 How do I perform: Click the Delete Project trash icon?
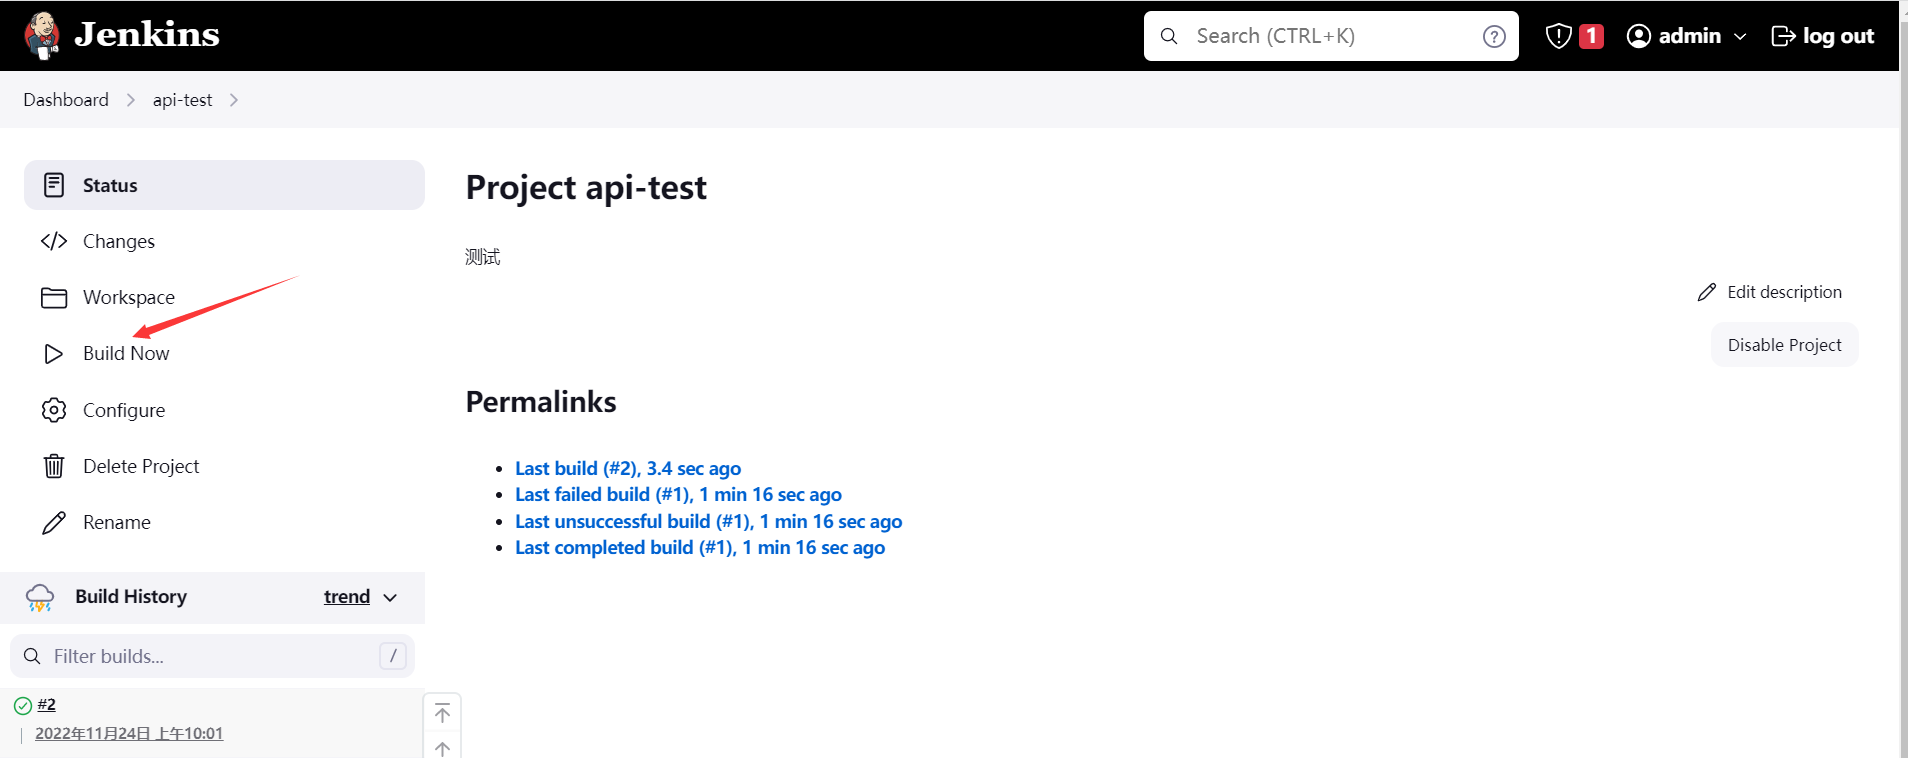(x=54, y=466)
